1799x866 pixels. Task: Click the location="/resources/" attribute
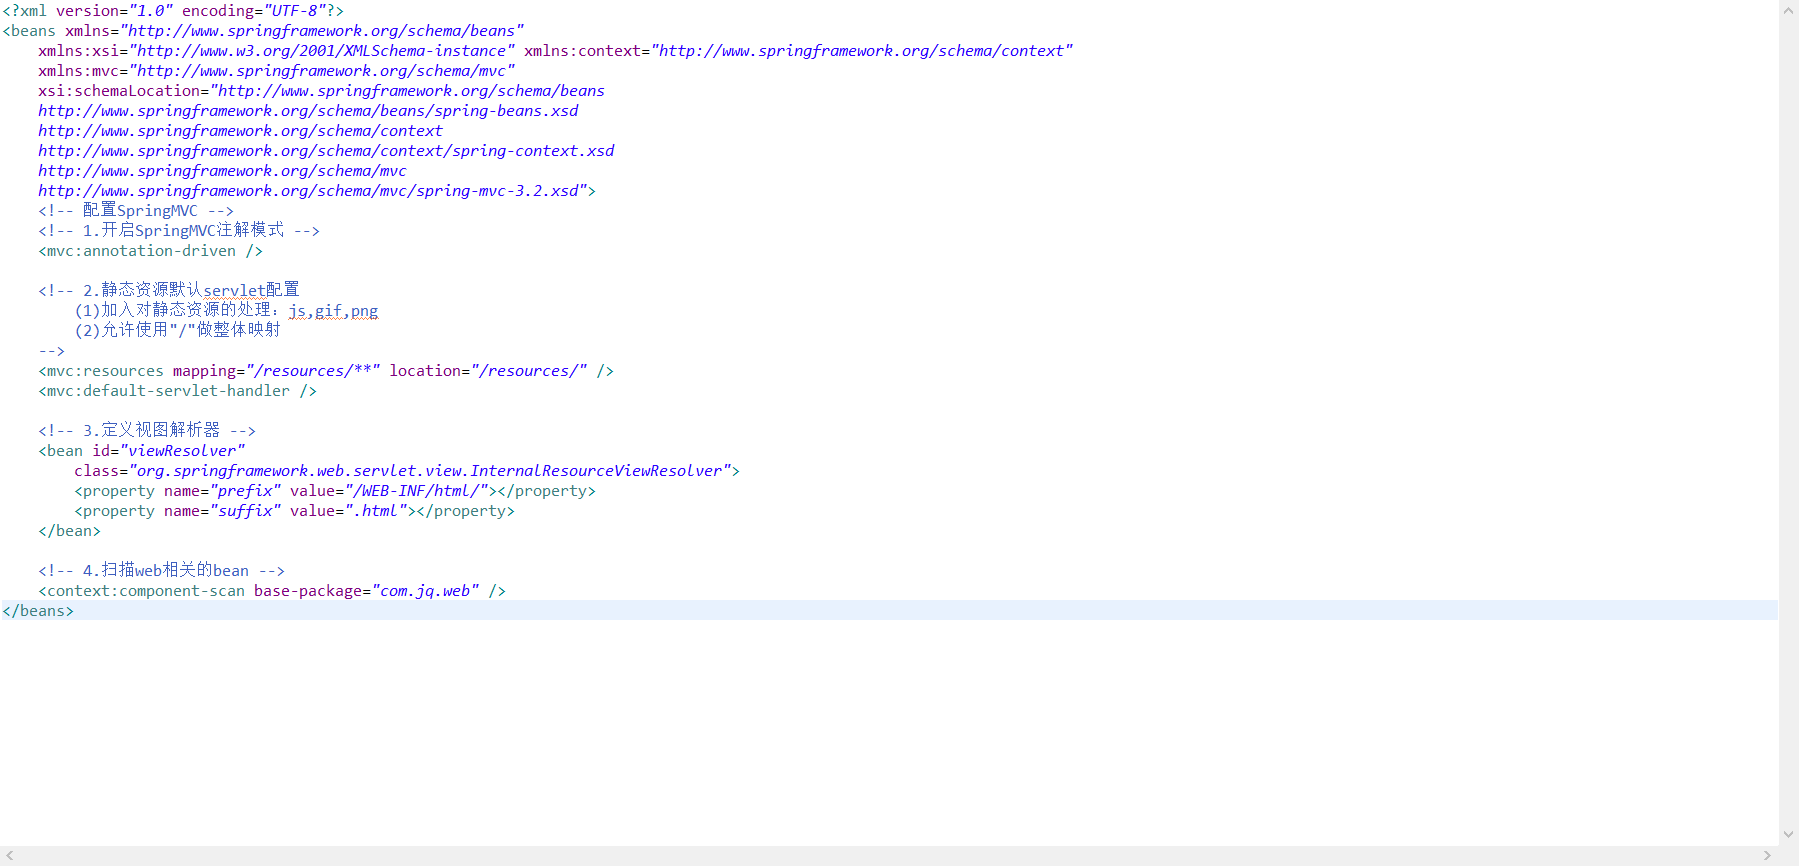pos(488,371)
